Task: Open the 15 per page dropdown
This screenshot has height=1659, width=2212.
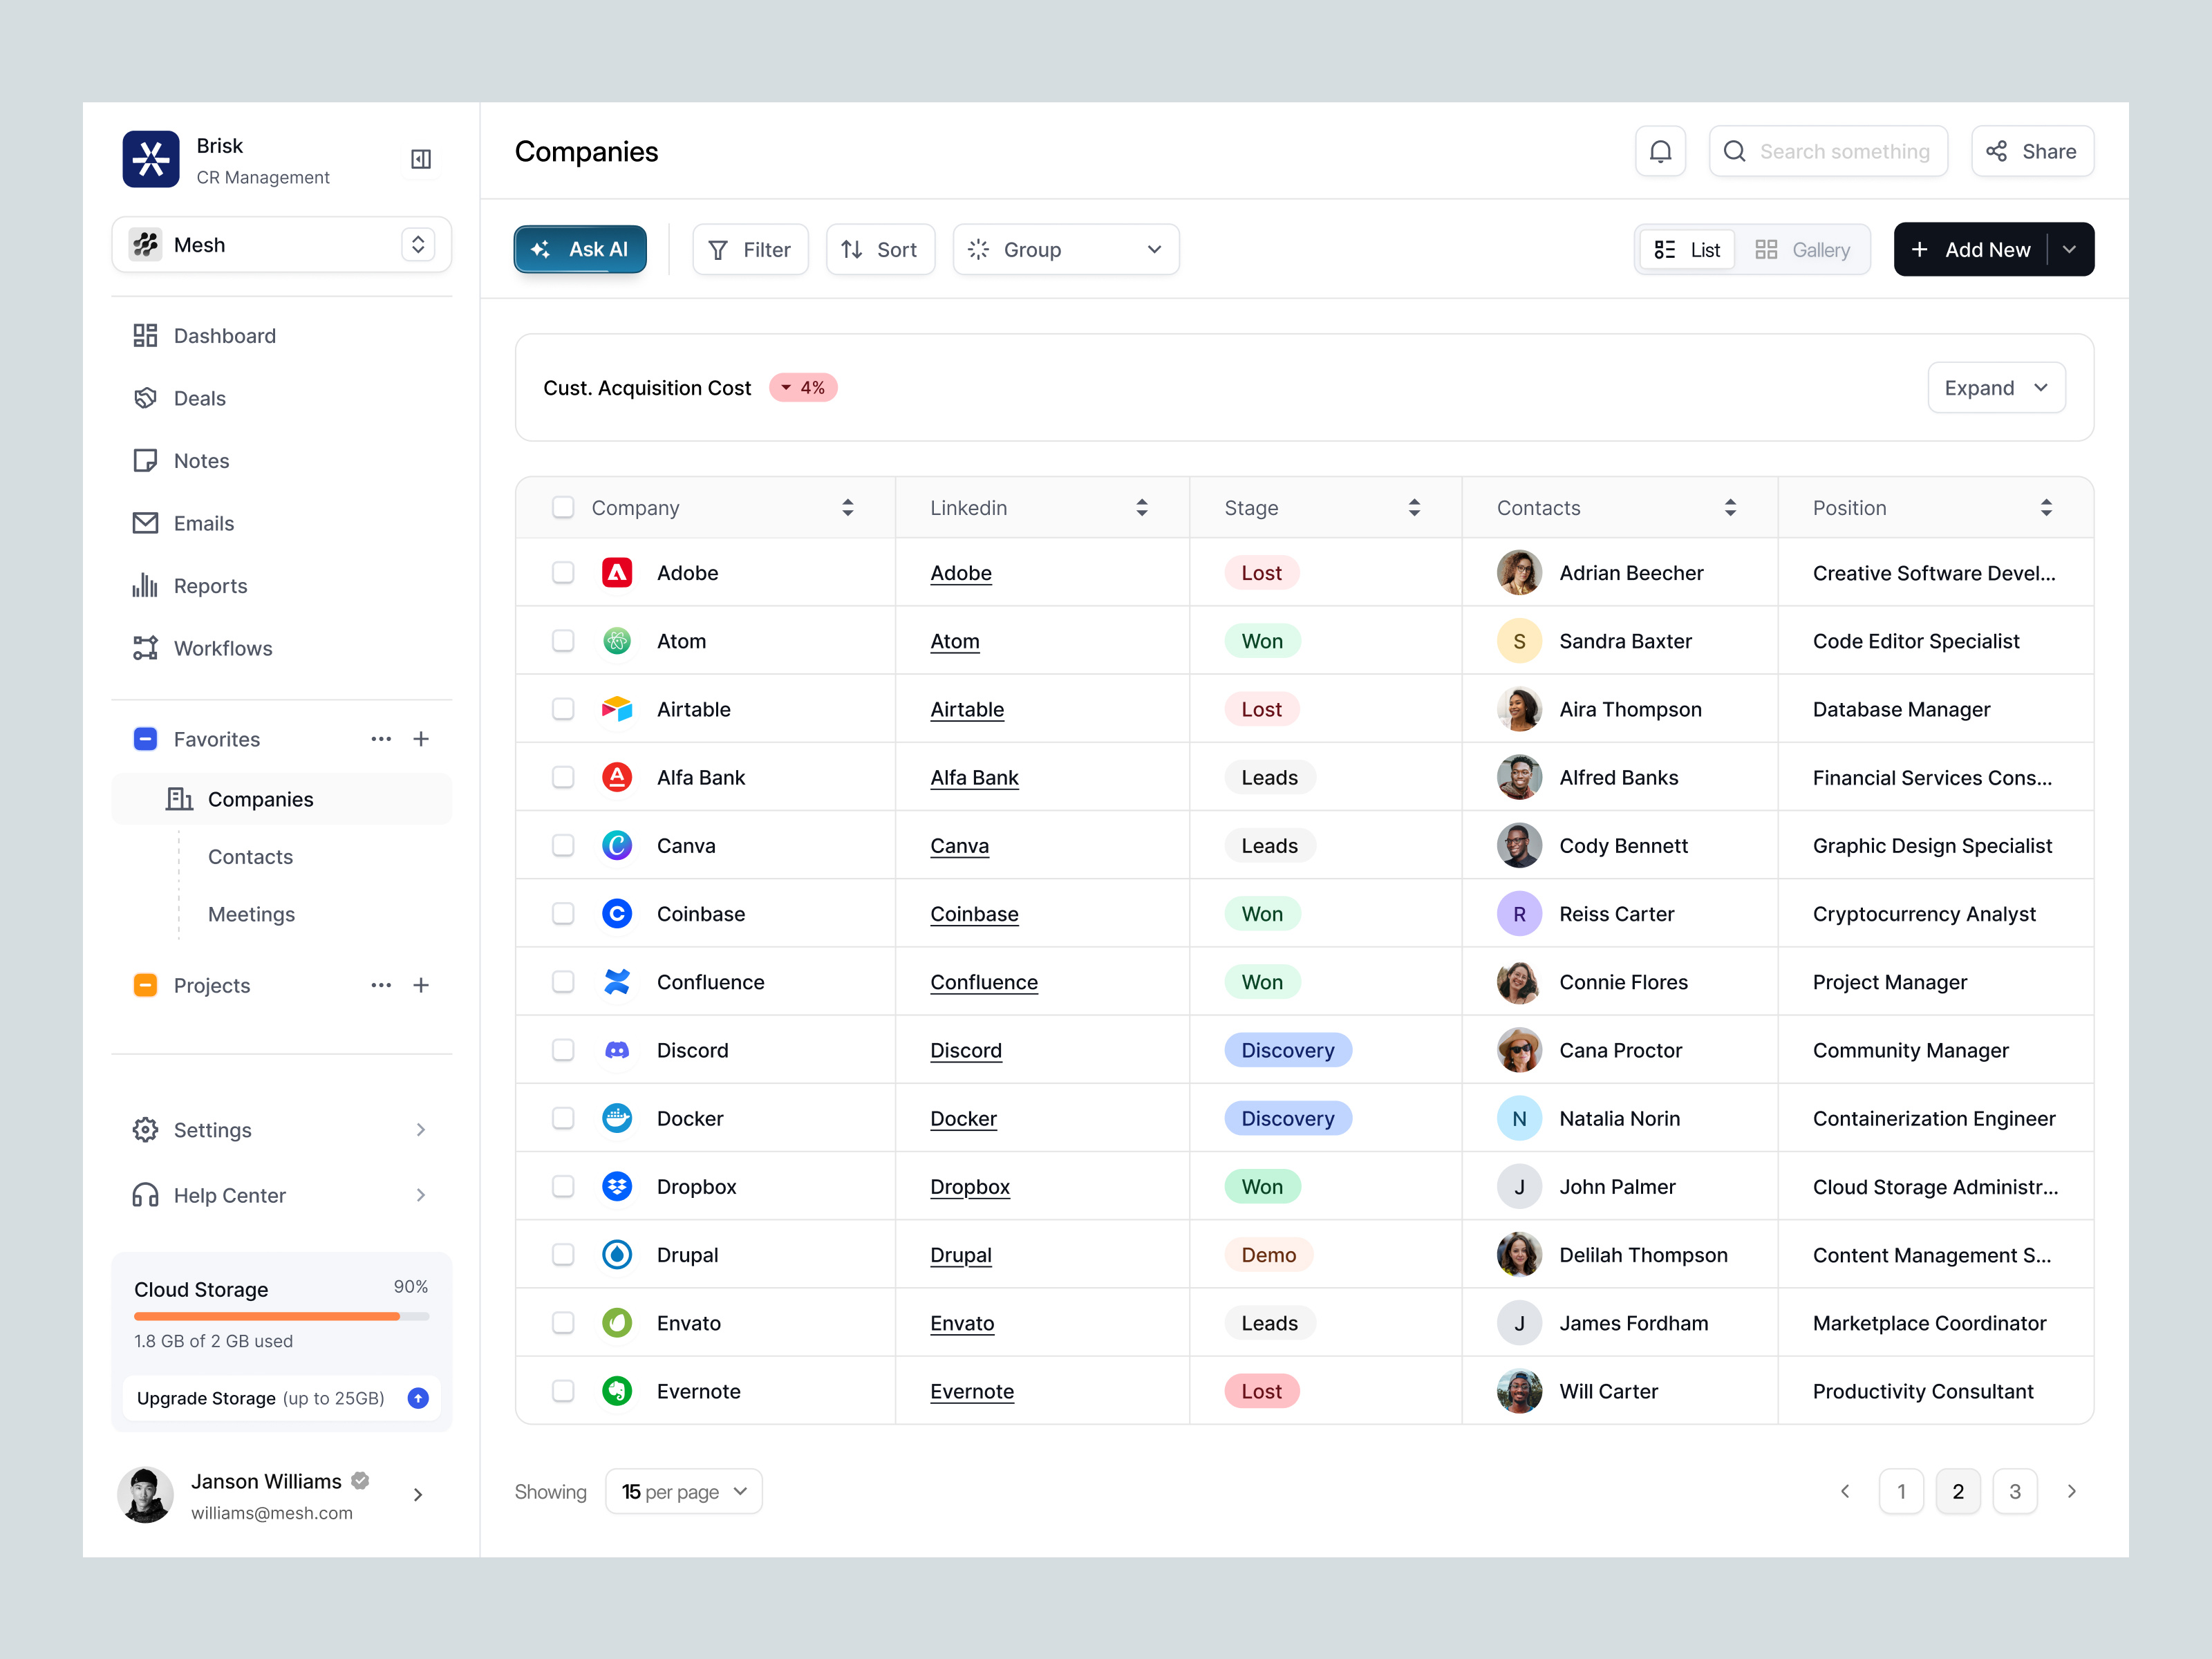Action: click(683, 1491)
